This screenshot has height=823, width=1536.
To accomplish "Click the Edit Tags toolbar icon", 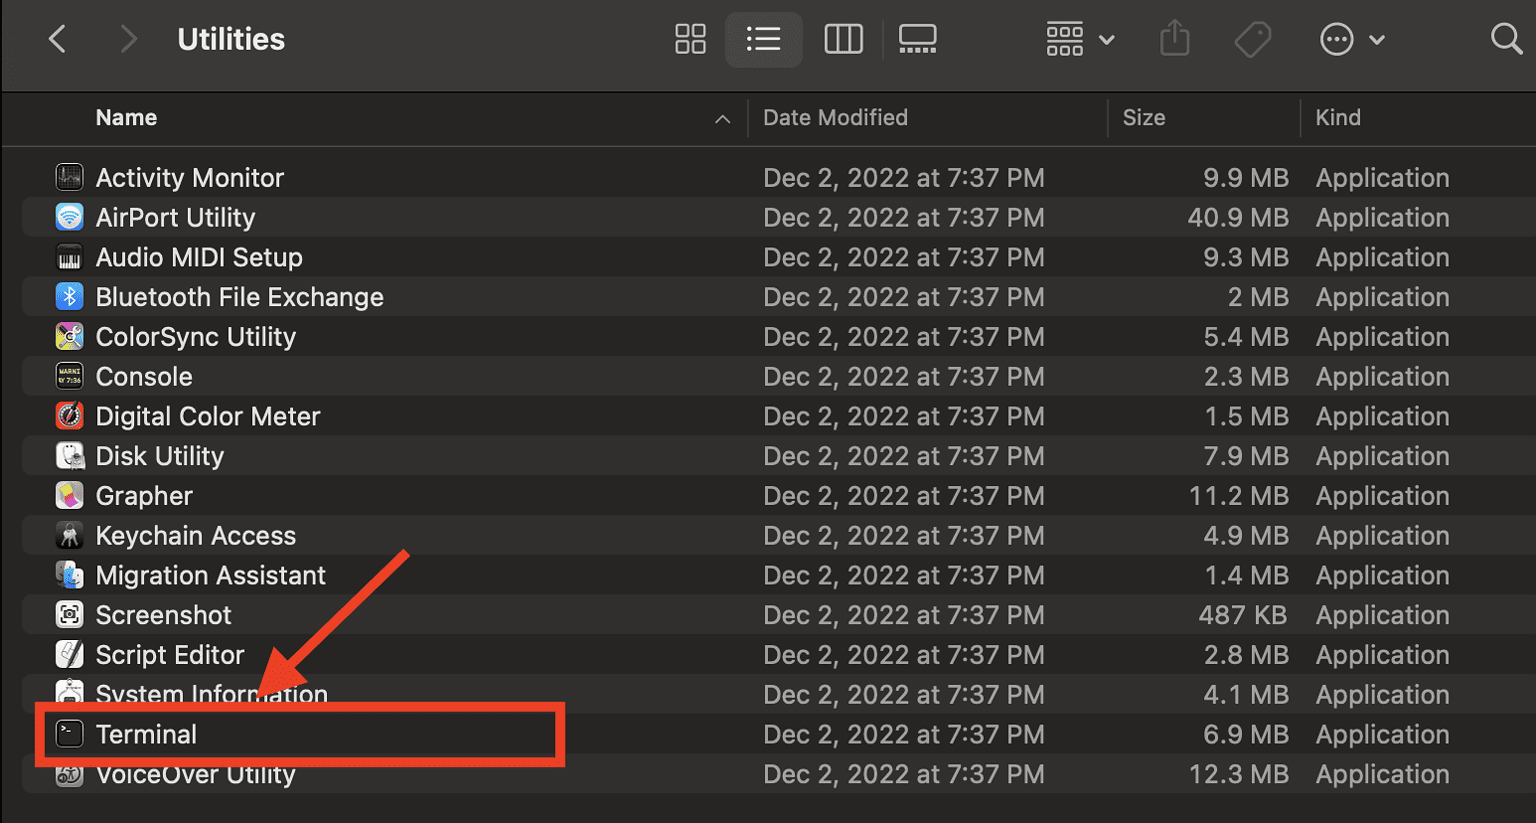I will point(1252,39).
